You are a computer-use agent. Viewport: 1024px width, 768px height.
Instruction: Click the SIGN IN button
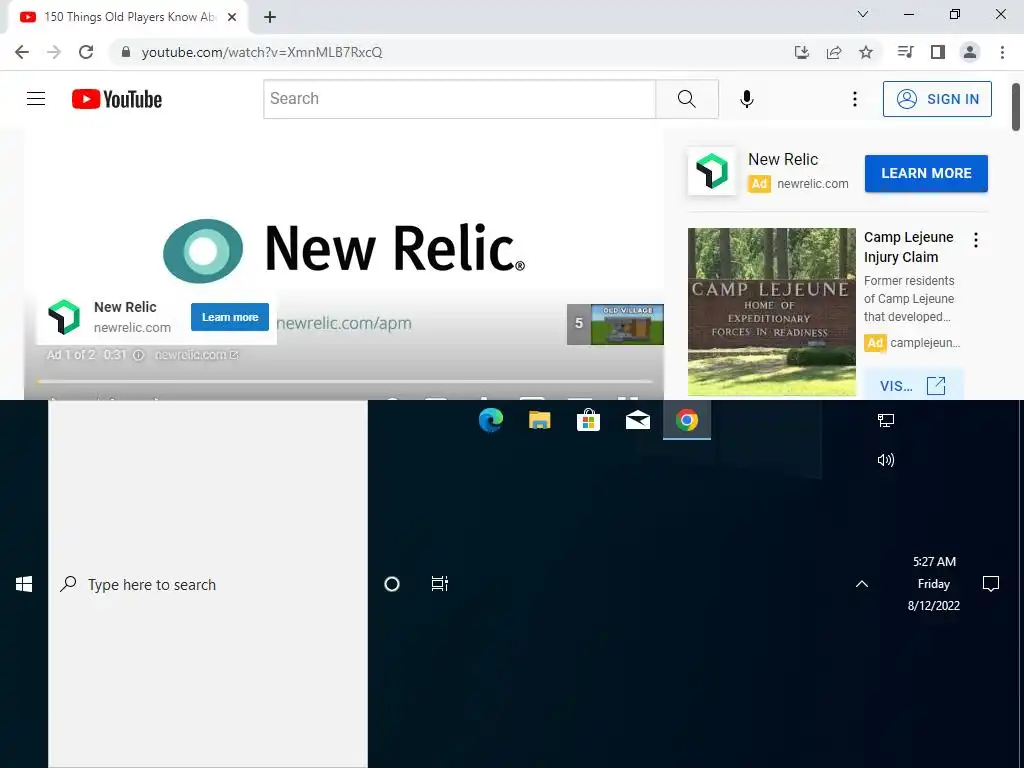tap(937, 99)
